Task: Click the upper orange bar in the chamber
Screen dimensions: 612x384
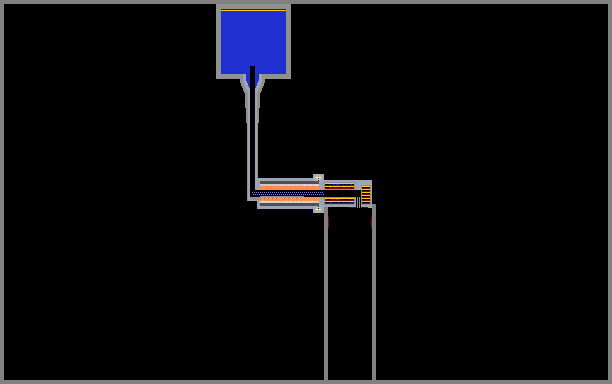Action: click(x=289, y=188)
